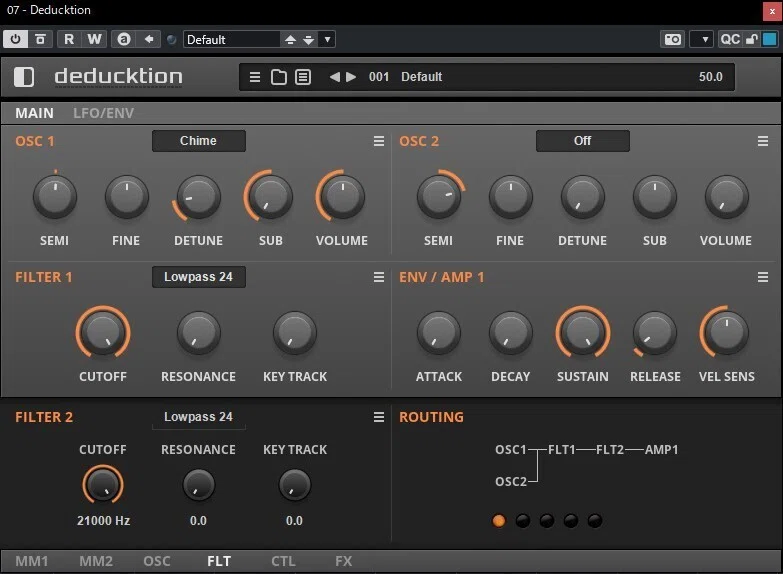Enable Read automation R button

coord(69,39)
